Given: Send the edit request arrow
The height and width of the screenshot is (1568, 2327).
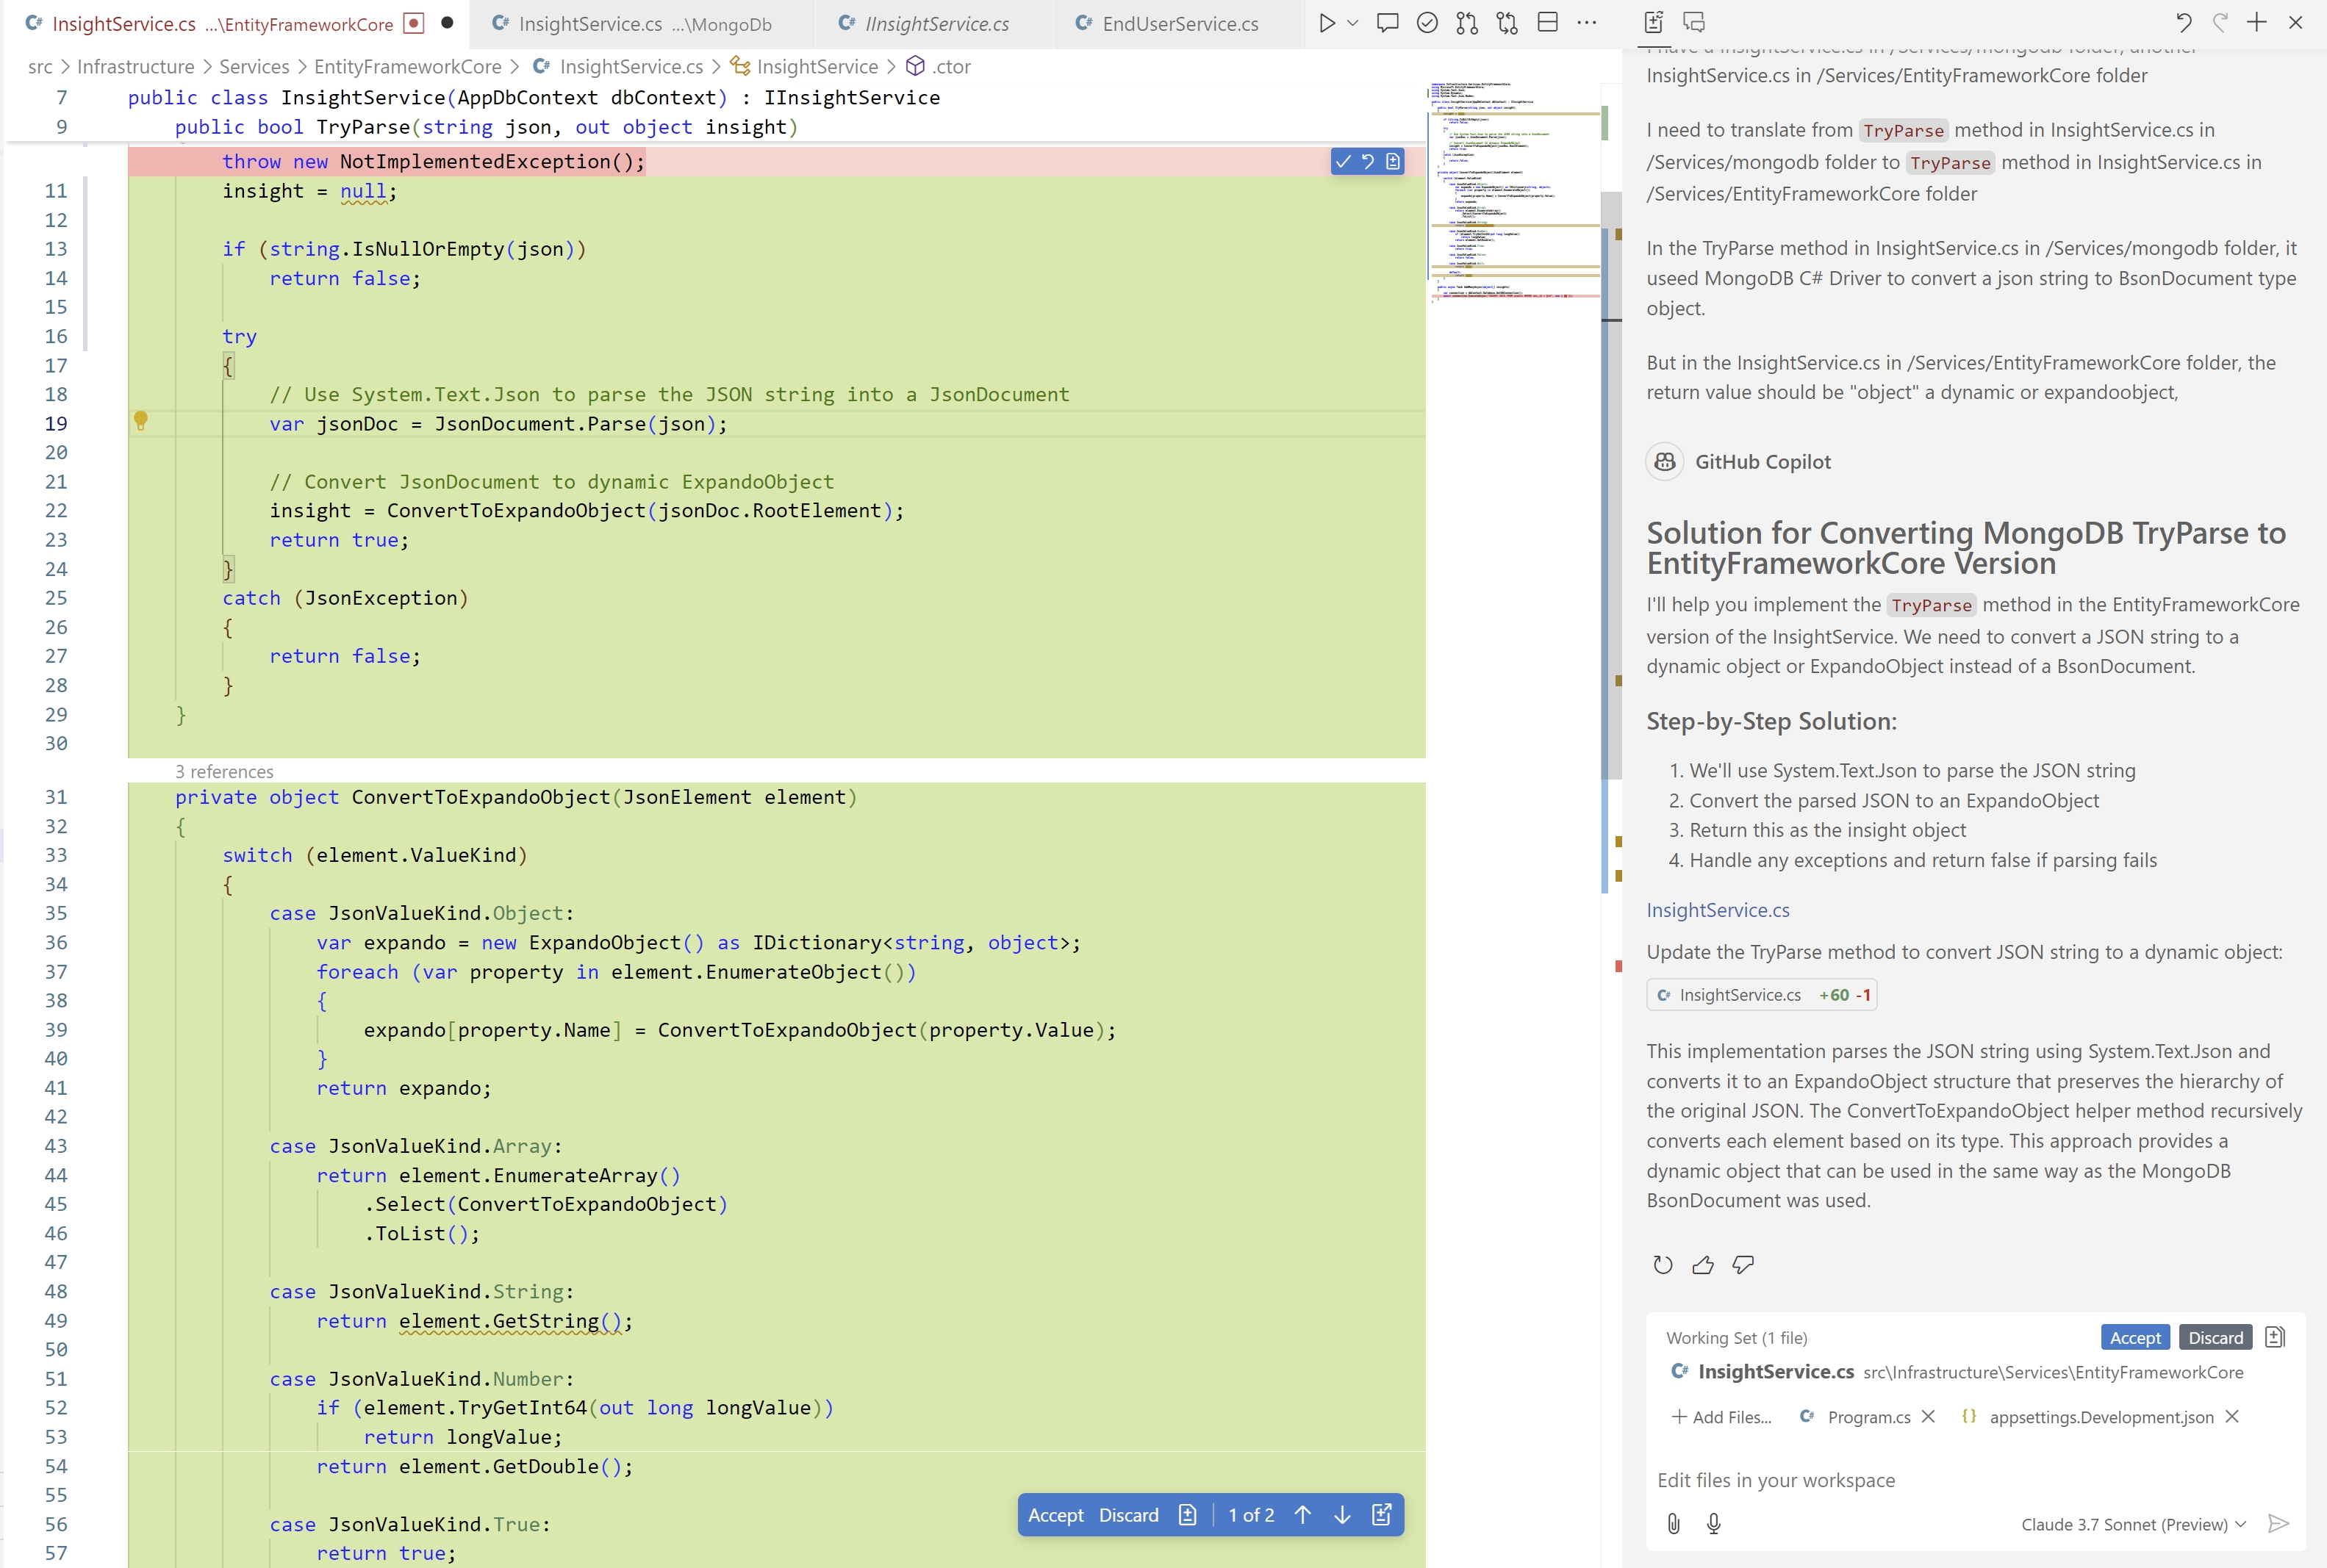Looking at the screenshot, I should click(x=2279, y=1523).
